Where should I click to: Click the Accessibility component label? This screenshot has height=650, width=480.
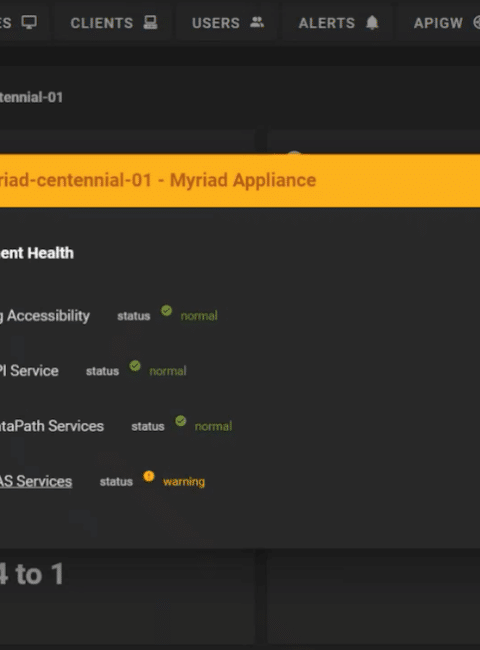tap(45, 316)
